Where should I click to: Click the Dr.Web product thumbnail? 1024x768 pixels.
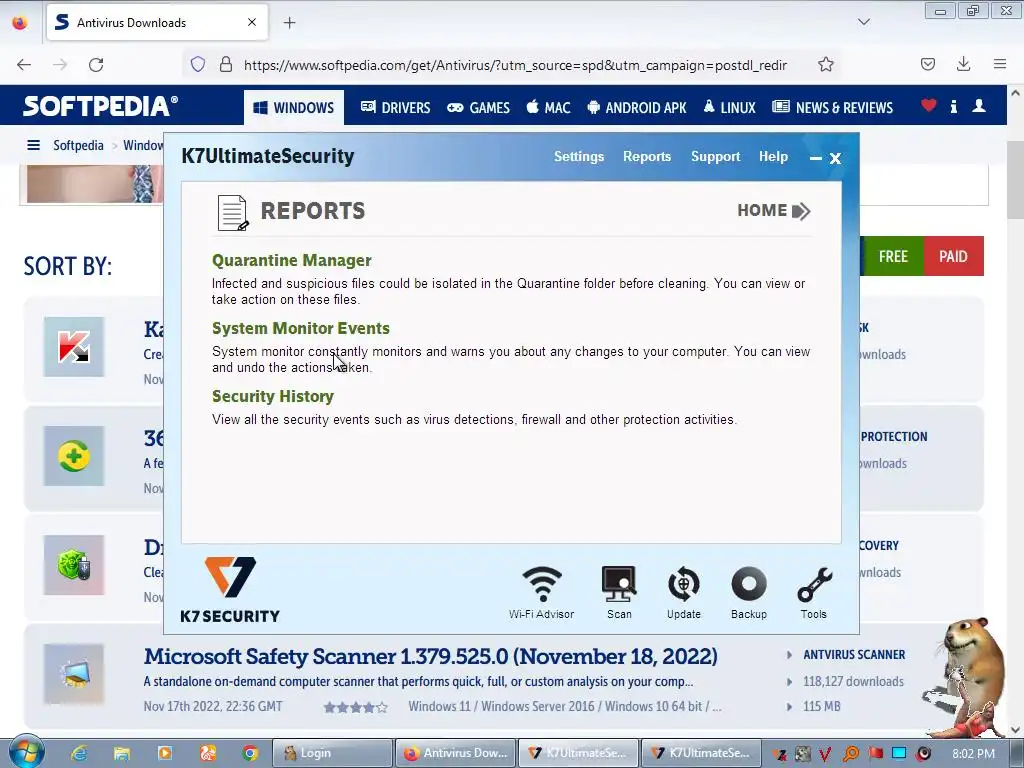(74, 565)
